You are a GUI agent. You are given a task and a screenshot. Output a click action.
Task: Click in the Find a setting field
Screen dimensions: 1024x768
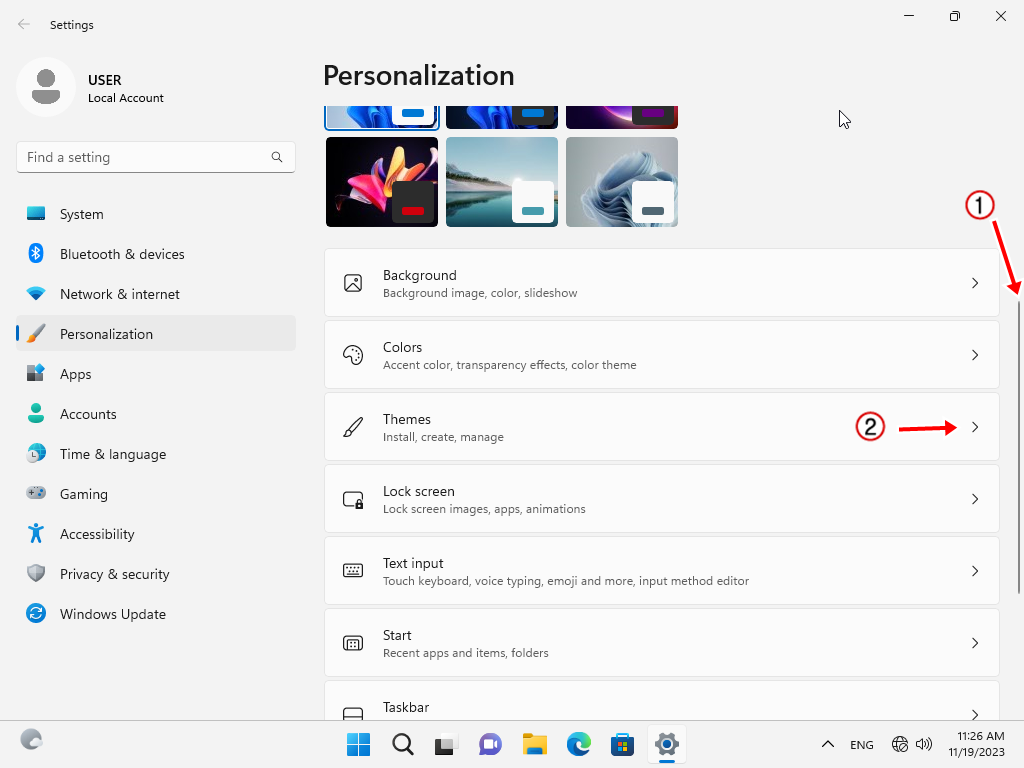[x=140, y=157]
